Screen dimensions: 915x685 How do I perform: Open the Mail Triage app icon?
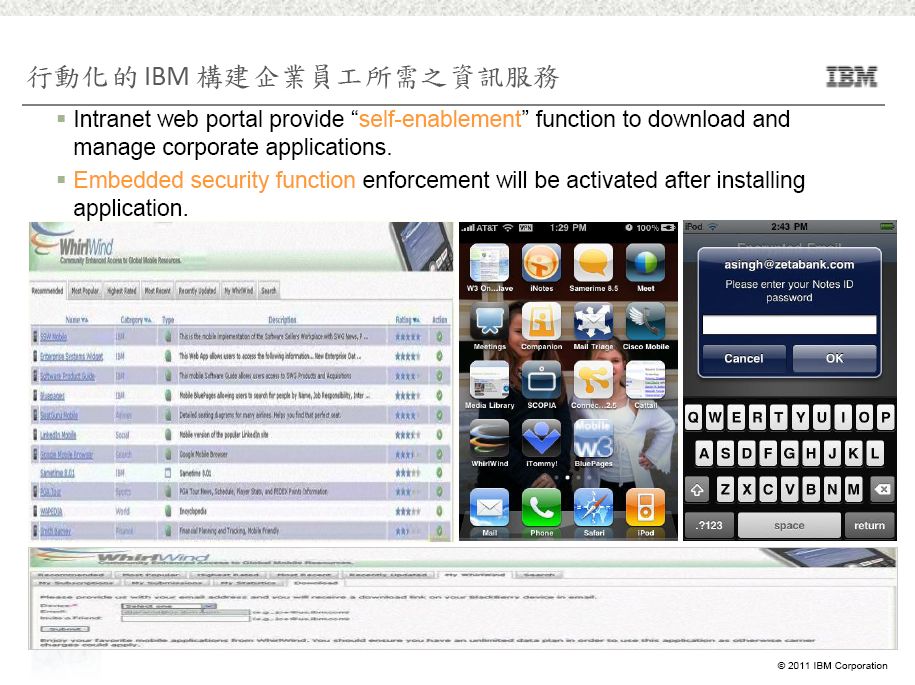click(x=593, y=321)
